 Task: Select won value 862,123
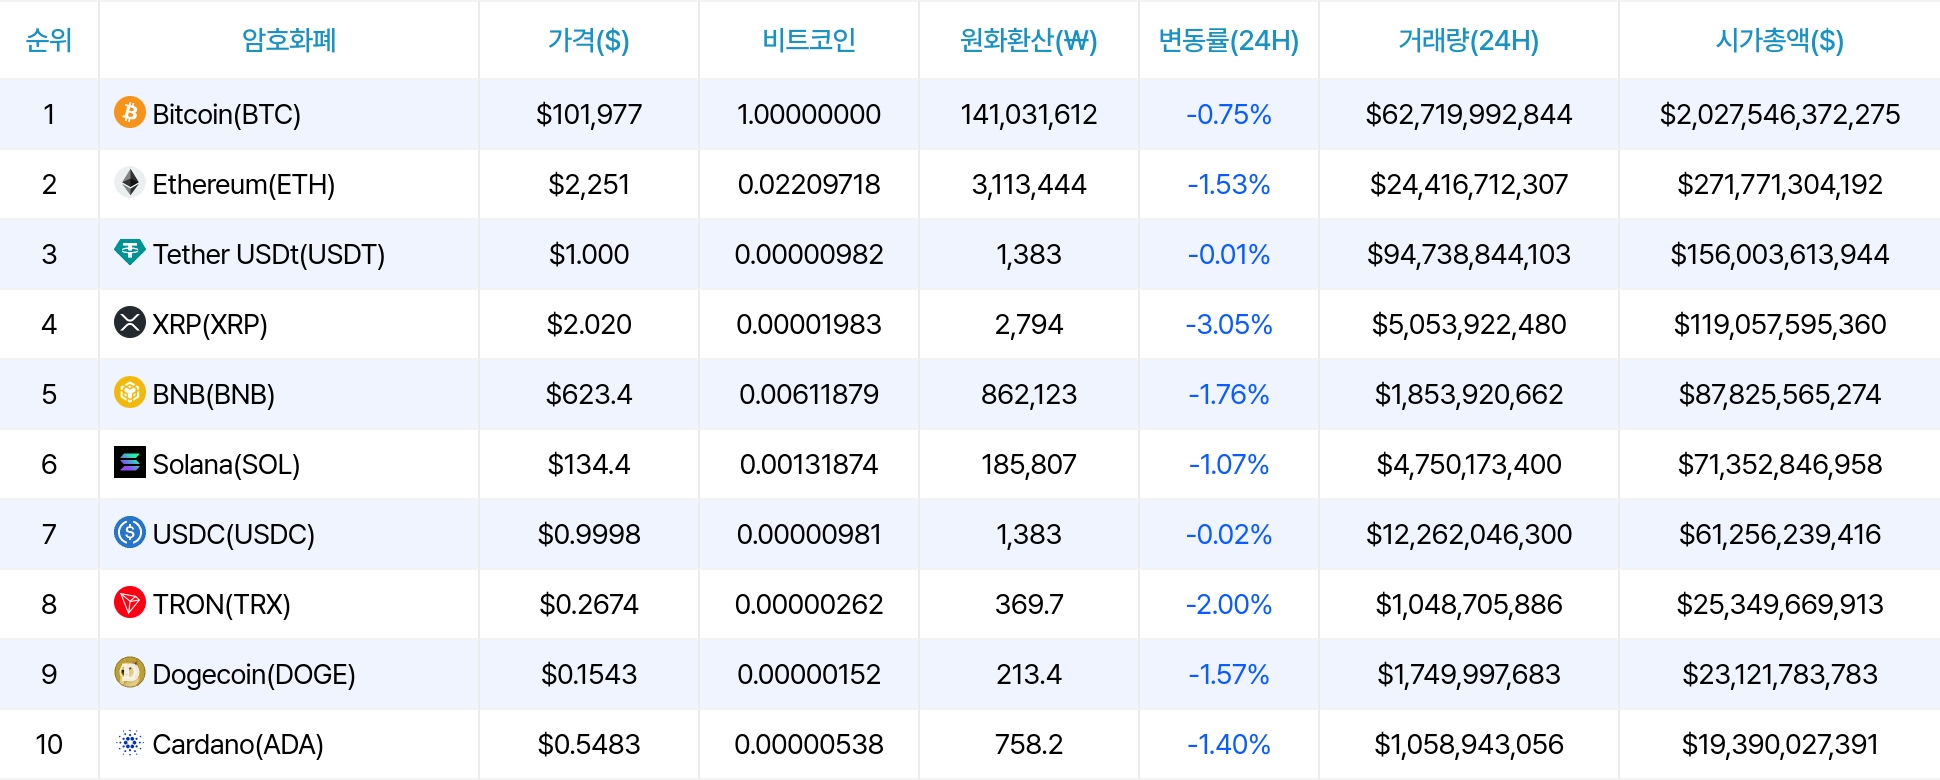click(1029, 394)
